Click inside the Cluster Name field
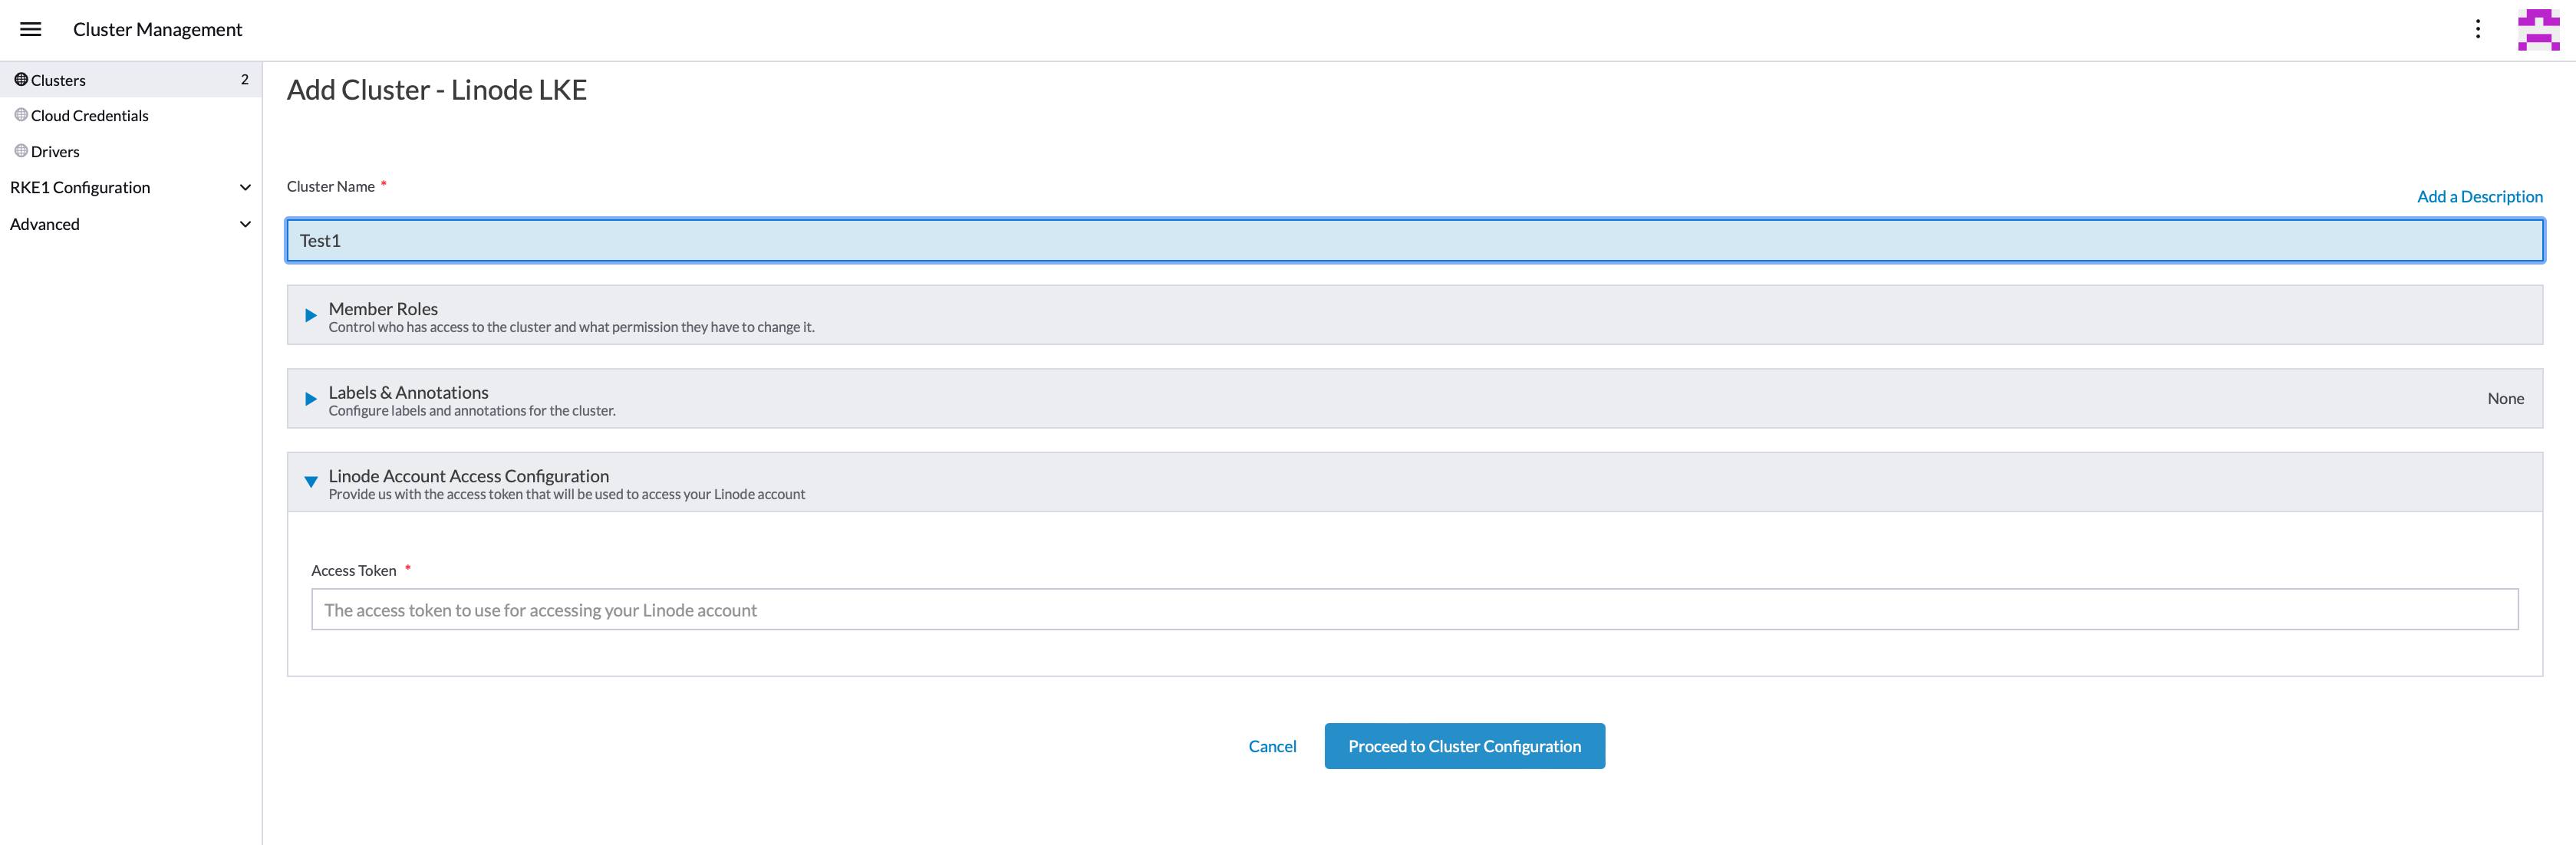The height and width of the screenshot is (845, 2576). pos(1000,240)
